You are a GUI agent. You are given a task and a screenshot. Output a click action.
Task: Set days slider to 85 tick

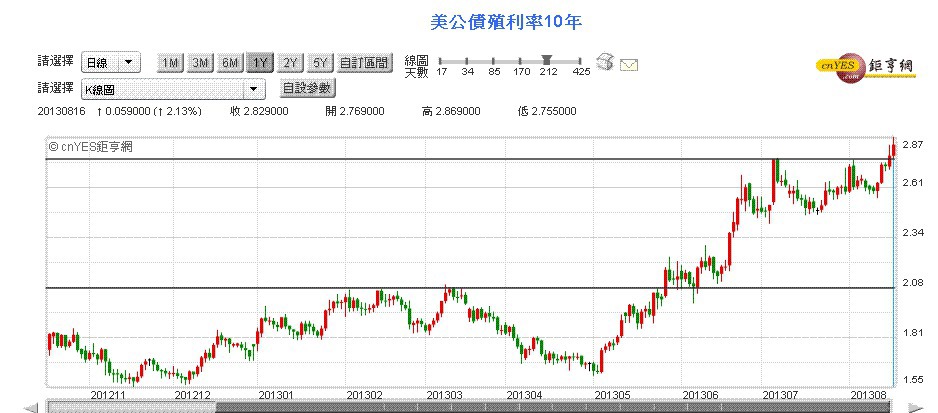[493, 61]
